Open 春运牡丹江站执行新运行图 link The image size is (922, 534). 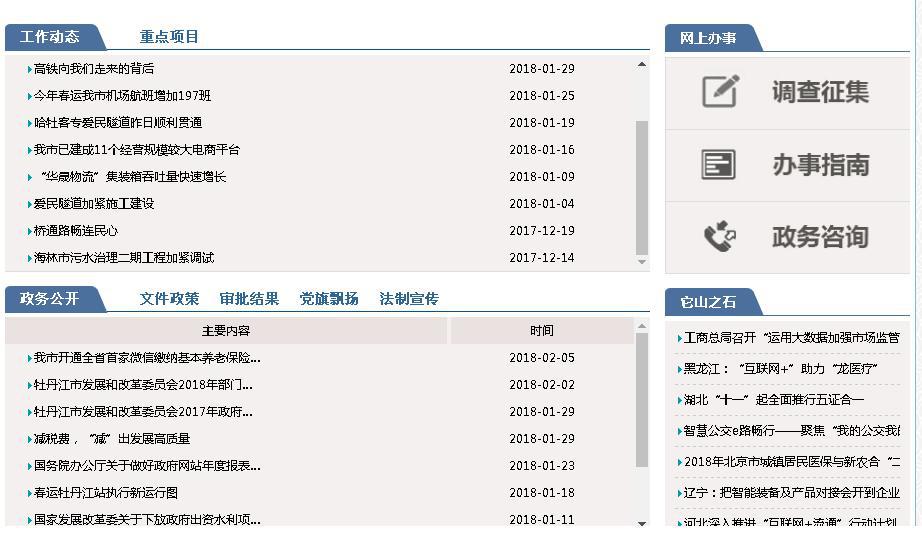[x=106, y=493]
